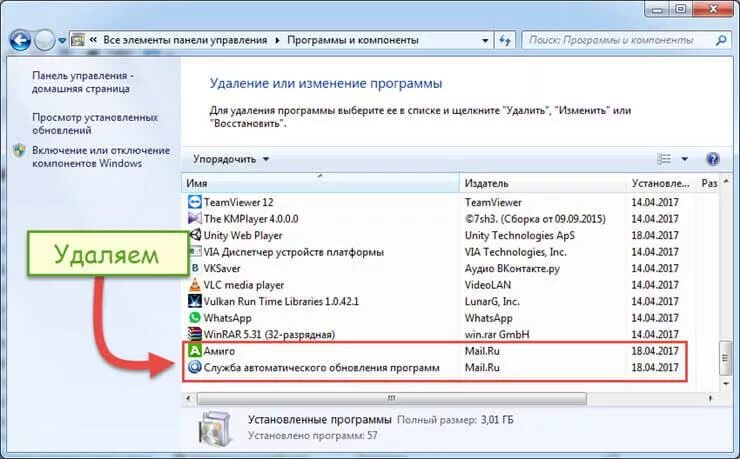Image resolution: width=740 pixels, height=459 pixels.
Task: Sort by 'Издатель' column header
Action: (x=543, y=183)
